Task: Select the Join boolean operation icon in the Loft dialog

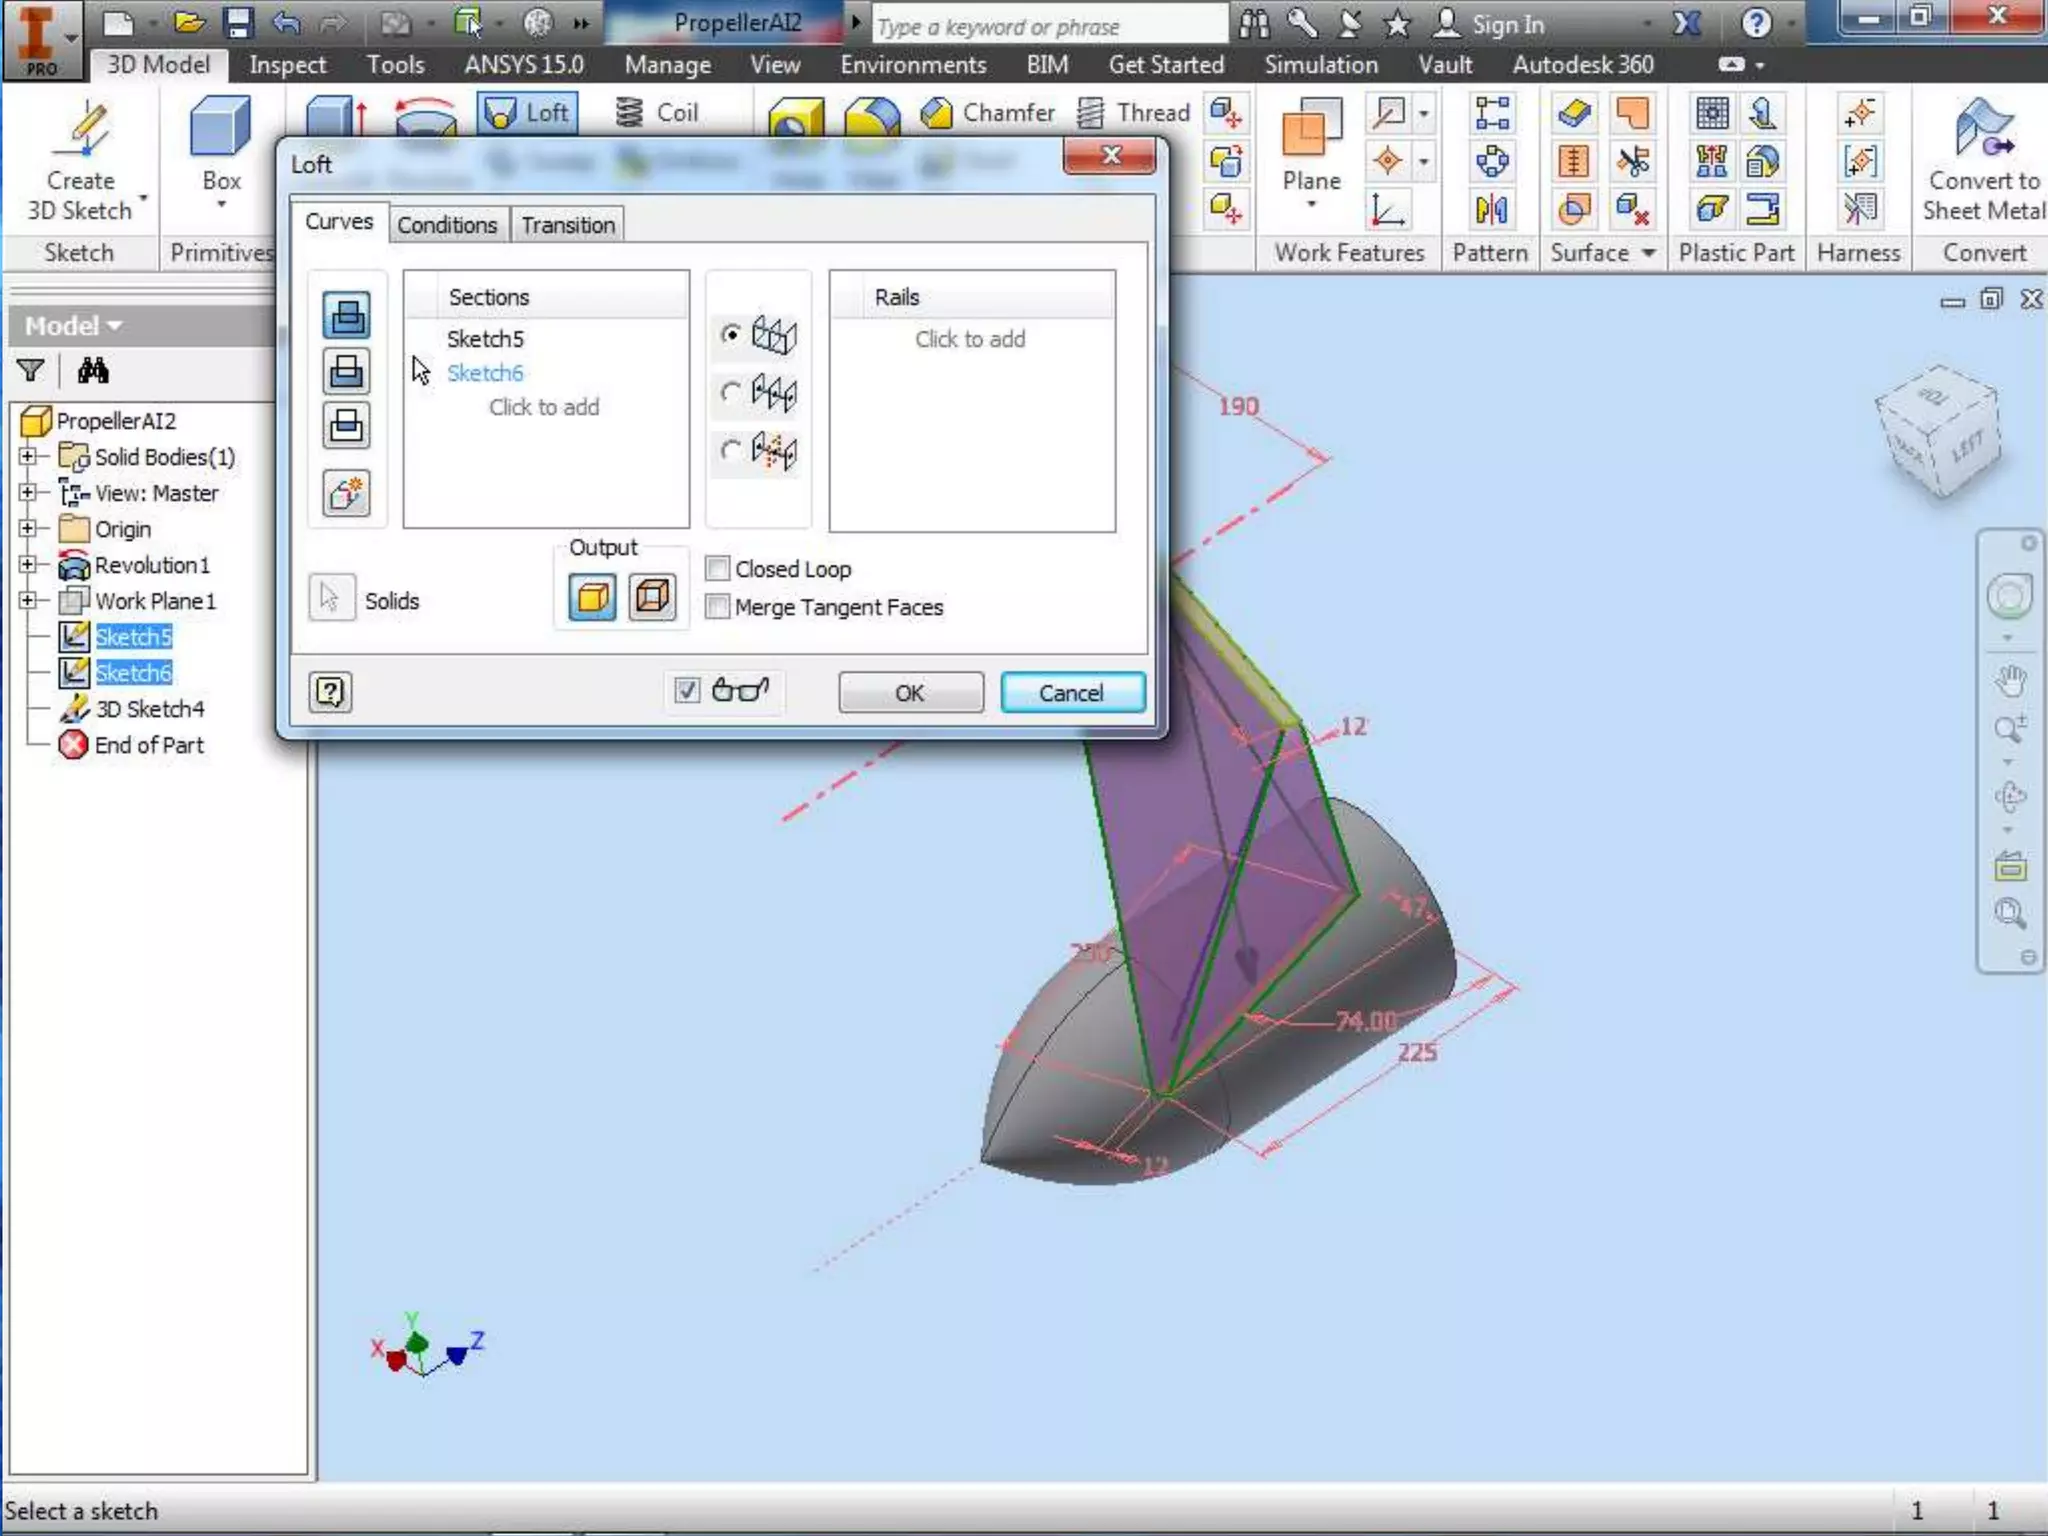Action: click(x=346, y=316)
